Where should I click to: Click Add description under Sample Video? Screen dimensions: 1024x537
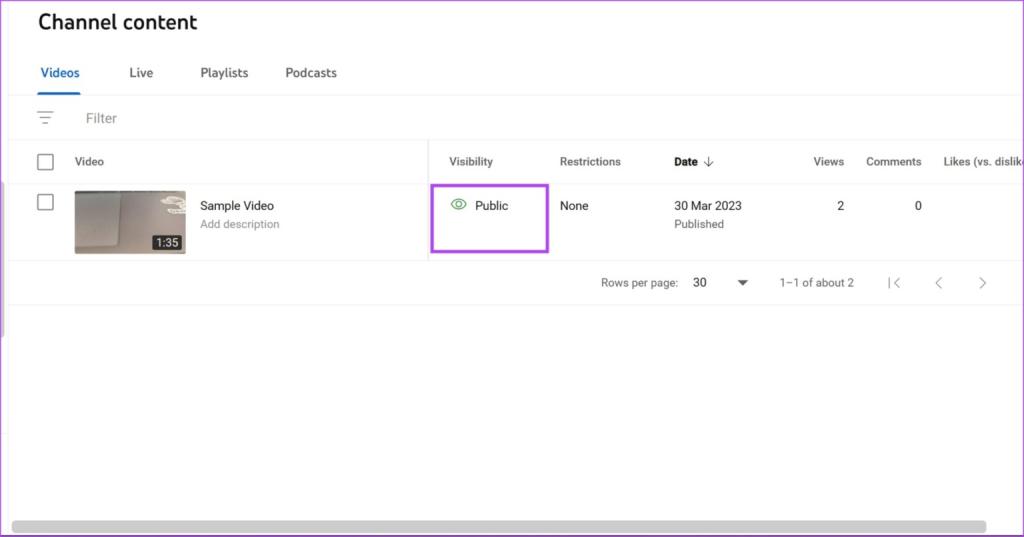pyautogui.click(x=240, y=224)
